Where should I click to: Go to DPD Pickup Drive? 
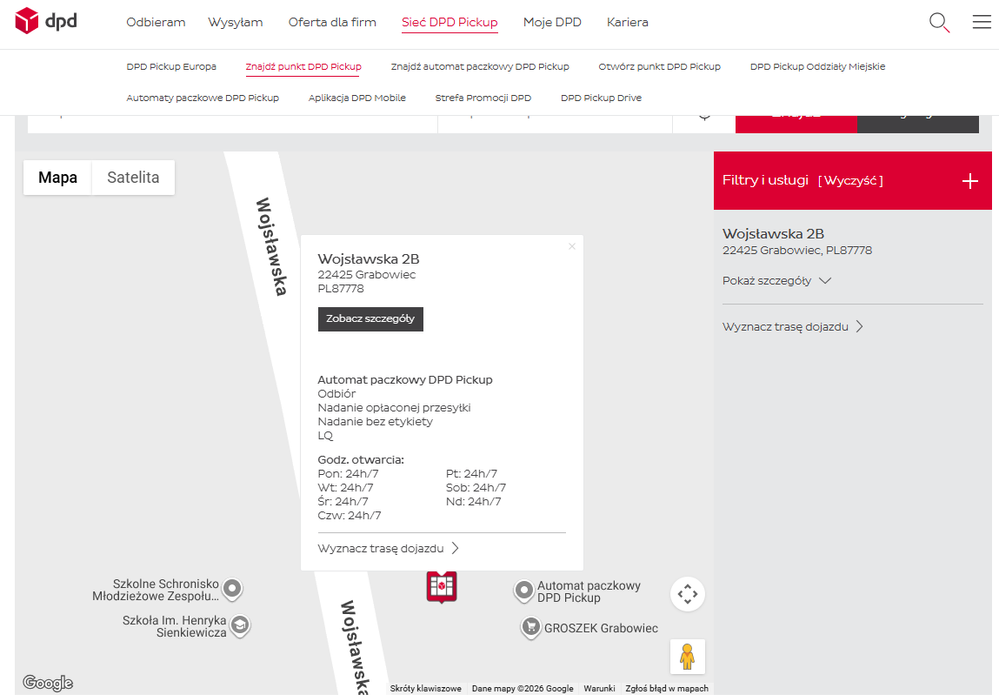(x=601, y=98)
